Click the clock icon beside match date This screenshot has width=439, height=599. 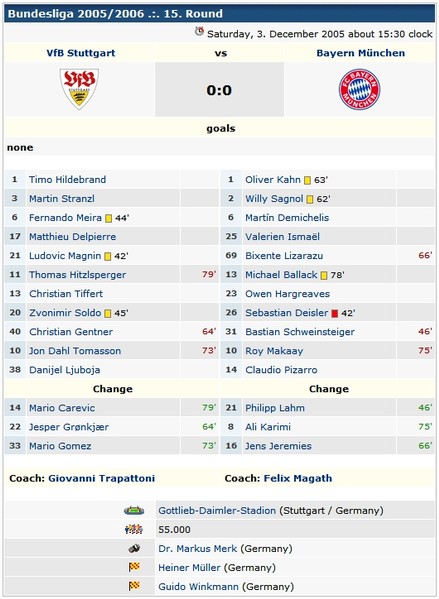pos(199,32)
